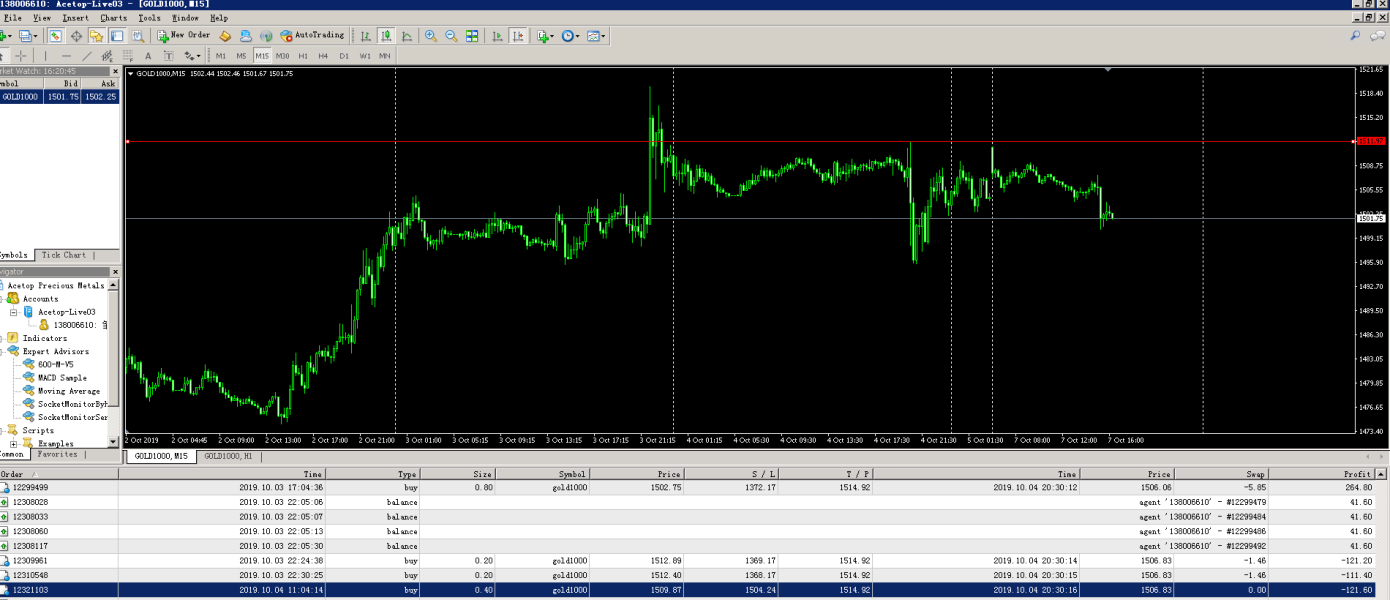Click the Navigator panel vertical scrollbar
1390x600 pixels.
[x=114, y=360]
